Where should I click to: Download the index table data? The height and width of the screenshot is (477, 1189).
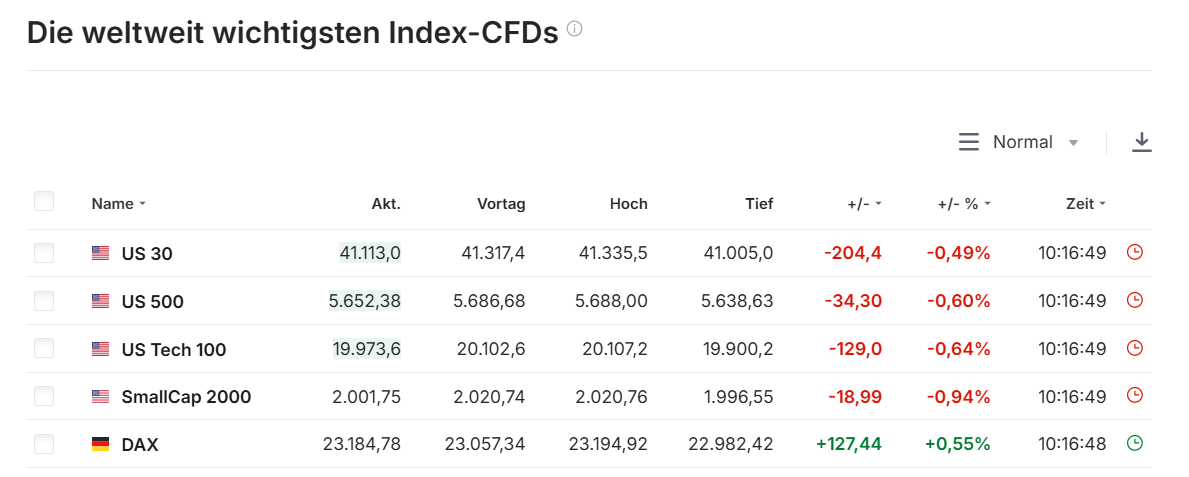(x=1142, y=142)
